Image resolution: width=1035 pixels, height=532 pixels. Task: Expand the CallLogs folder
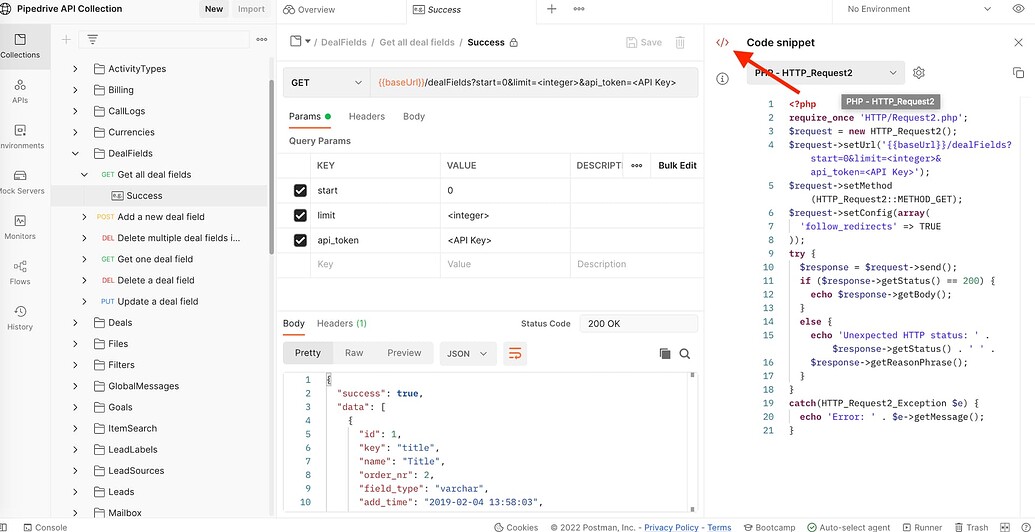point(75,111)
